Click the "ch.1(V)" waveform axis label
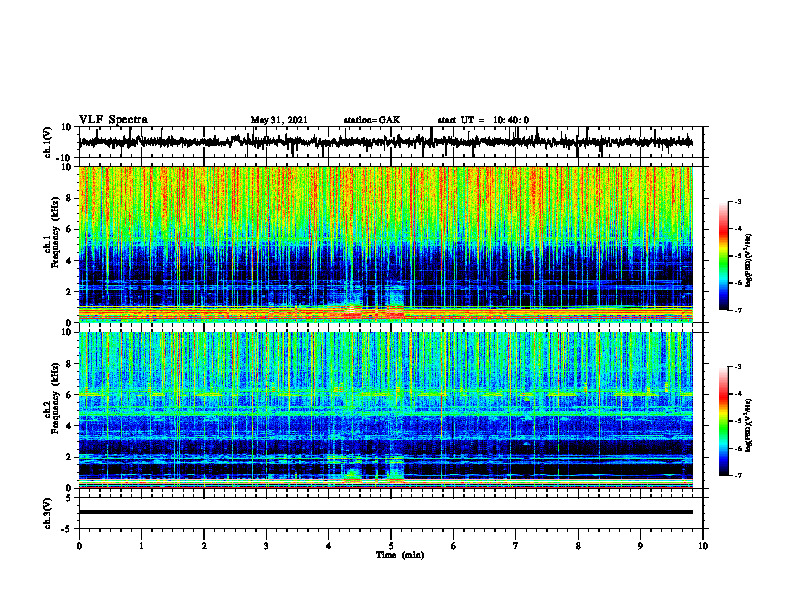The height and width of the screenshot is (612, 792). pos(47,142)
